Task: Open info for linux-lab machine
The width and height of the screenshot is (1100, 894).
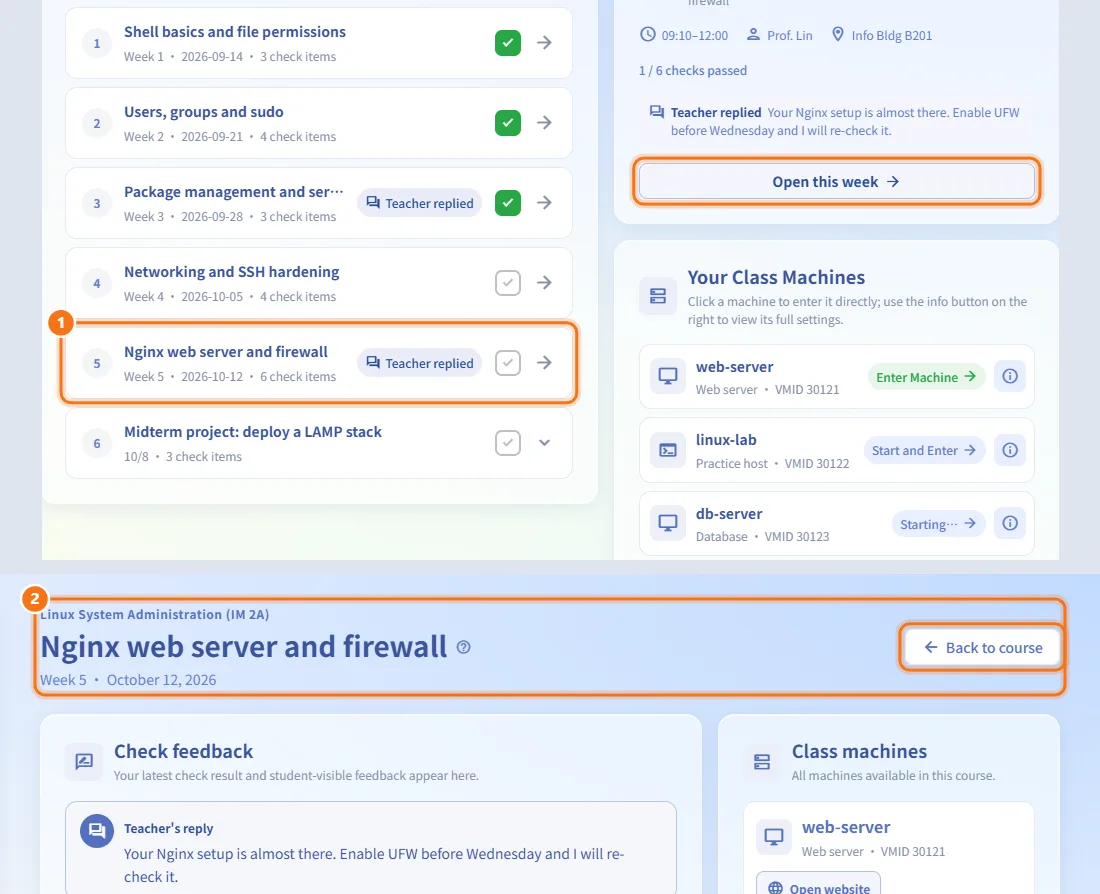Action: (1010, 450)
